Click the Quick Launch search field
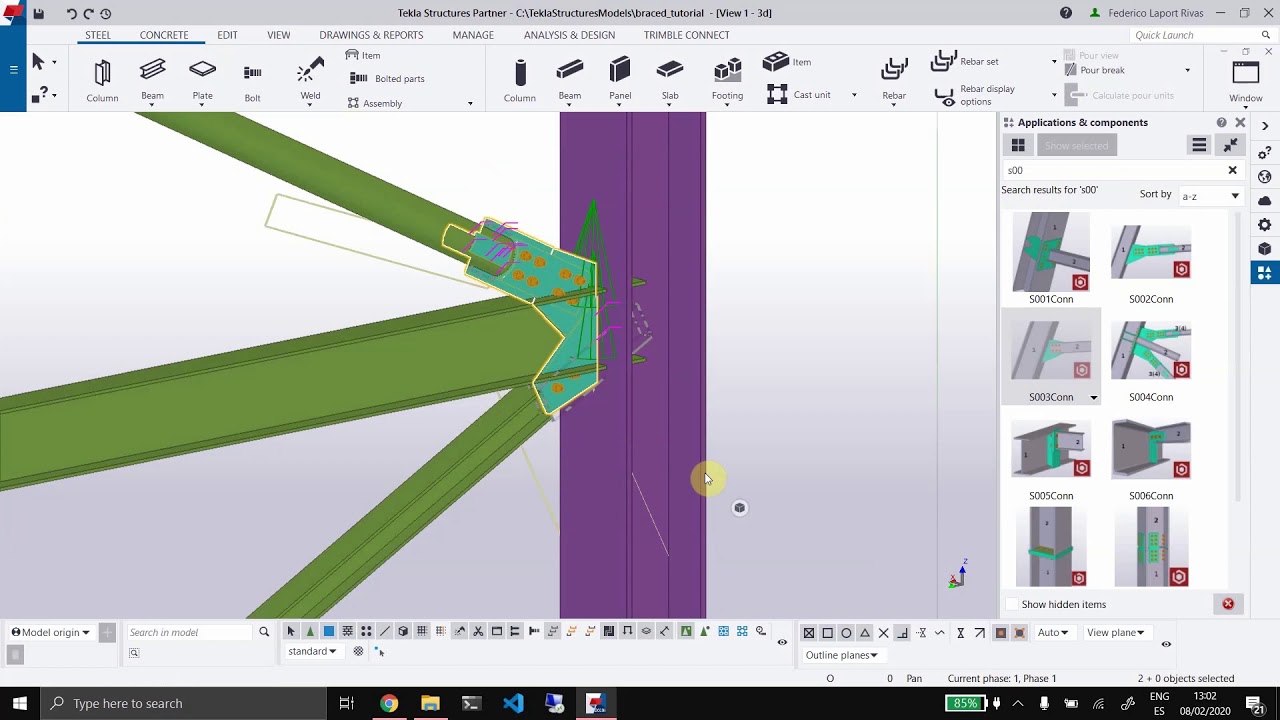The height and width of the screenshot is (720, 1280). [1195, 35]
